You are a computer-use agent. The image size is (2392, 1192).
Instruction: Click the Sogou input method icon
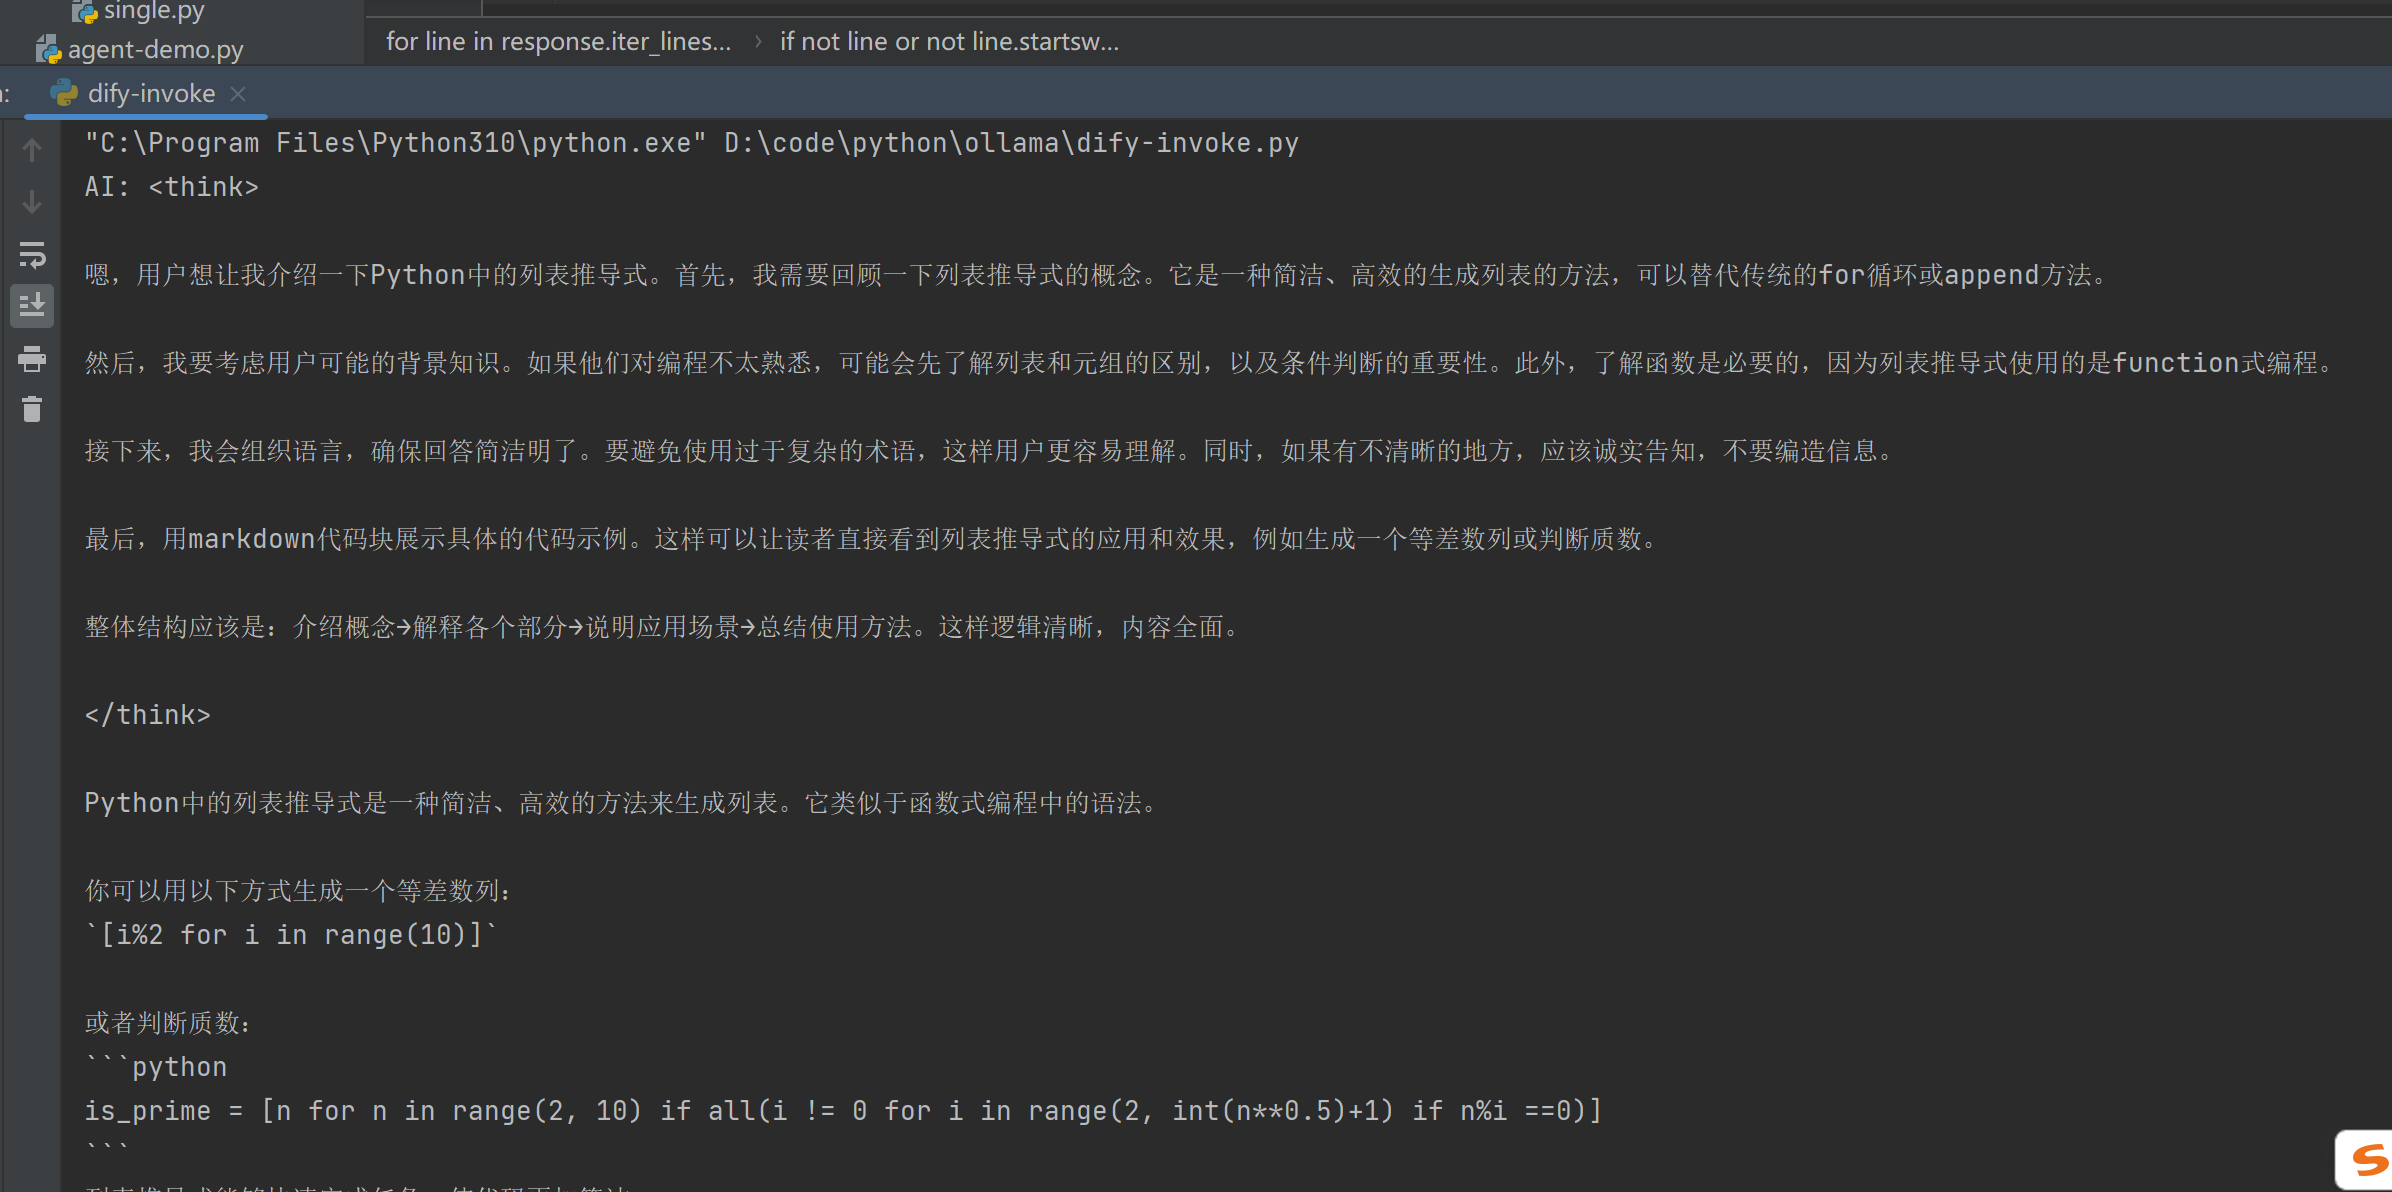pyautogui.click(x=2368, y=1160)
